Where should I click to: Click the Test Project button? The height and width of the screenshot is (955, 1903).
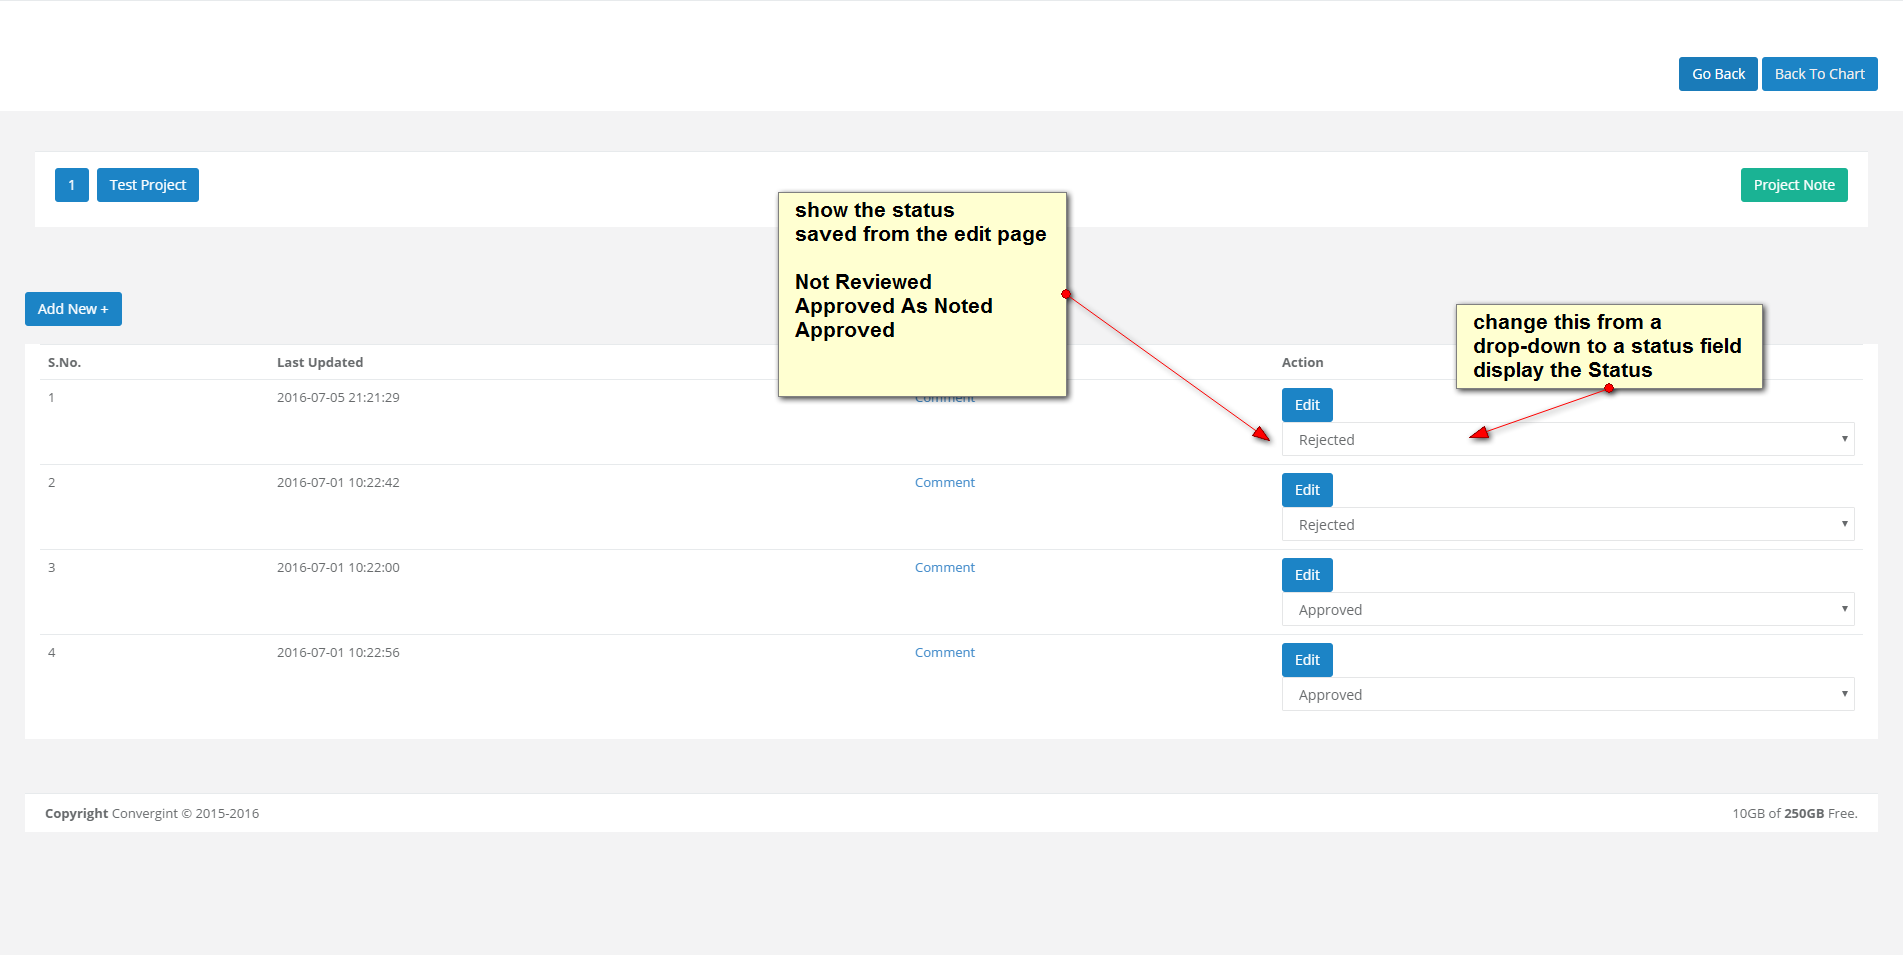coord(148,185)
